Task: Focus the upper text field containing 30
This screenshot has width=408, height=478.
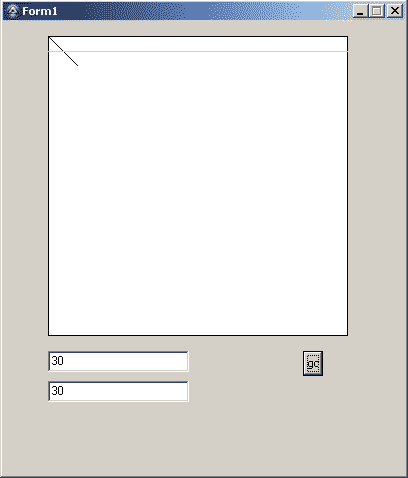Action: coord(118,361)
